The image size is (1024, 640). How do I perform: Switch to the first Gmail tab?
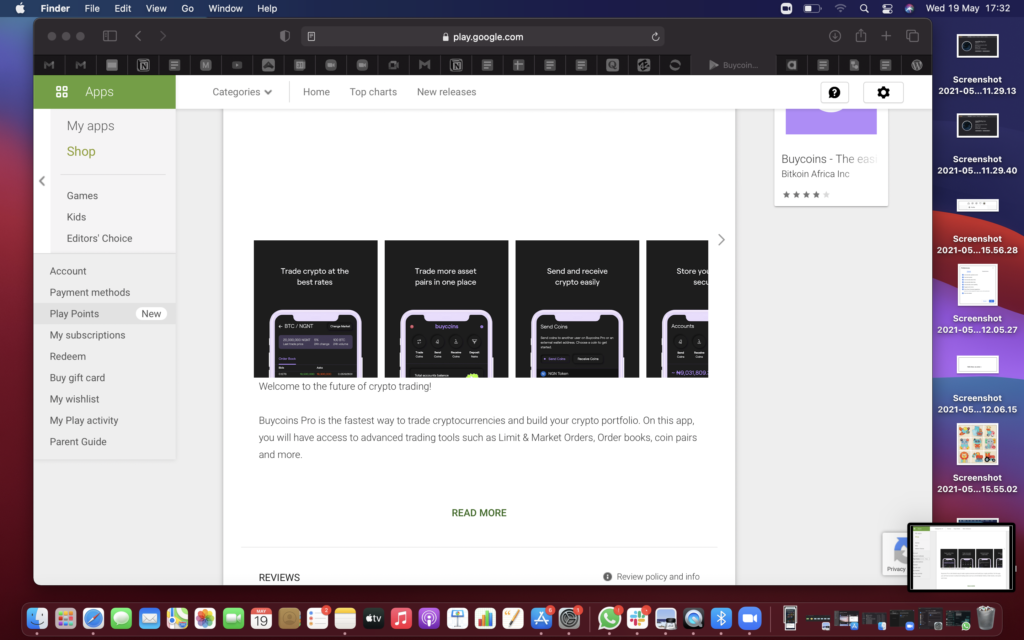49,65
